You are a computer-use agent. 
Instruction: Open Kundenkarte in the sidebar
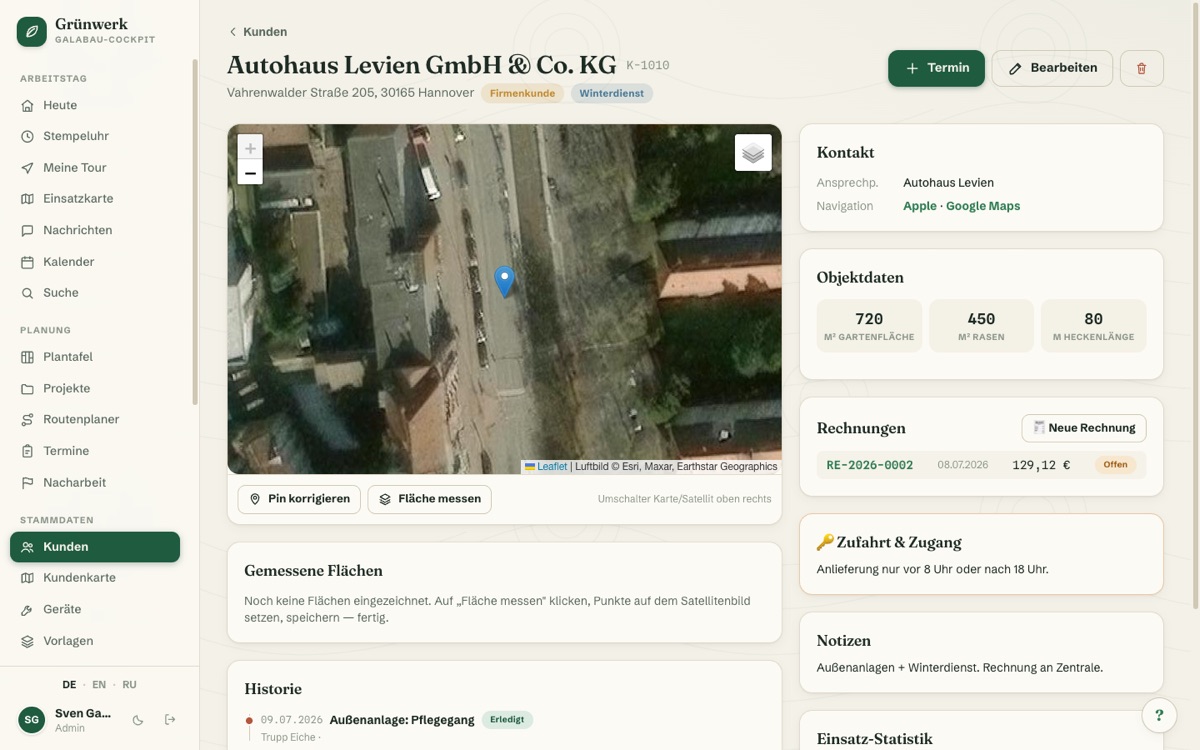coord(95,578)
